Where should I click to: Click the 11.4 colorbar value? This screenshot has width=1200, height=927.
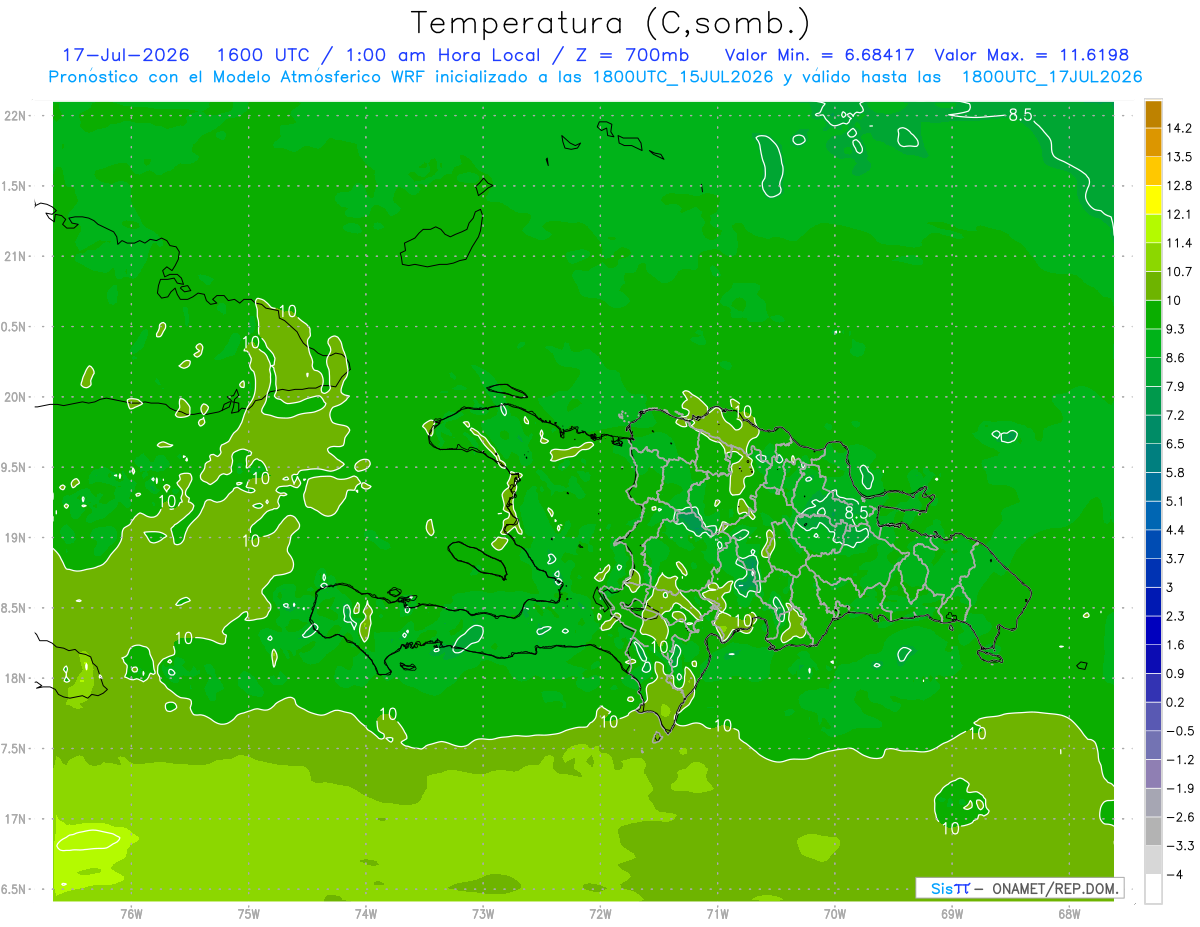click(x=1180, y=243)
